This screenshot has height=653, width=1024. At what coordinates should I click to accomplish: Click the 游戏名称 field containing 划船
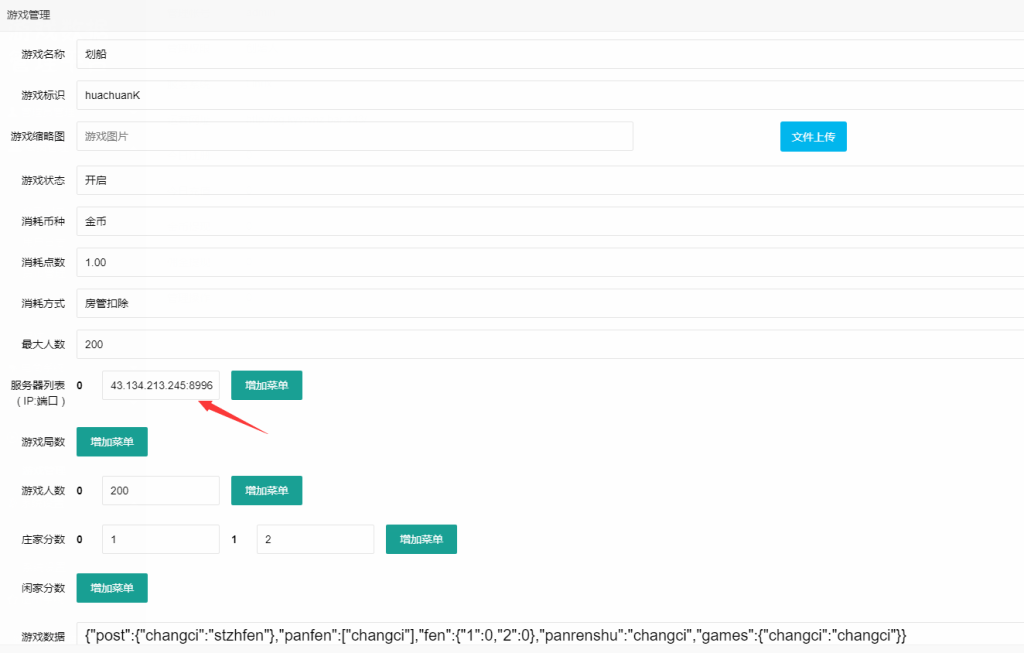click(548, 54)
